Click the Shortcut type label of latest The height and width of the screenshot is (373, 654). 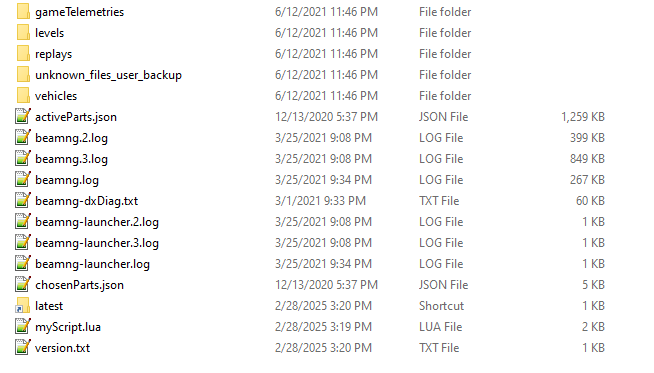coord(441,306)
